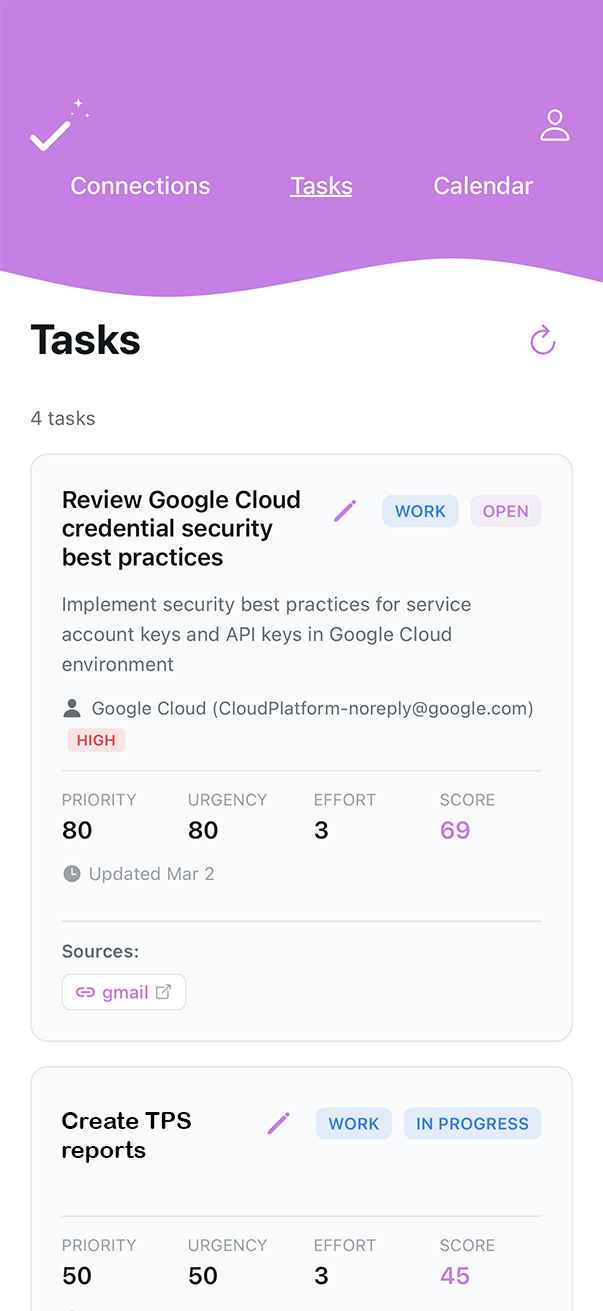Click the HIGH priority badge
603x1311 pixels.
(96, 740)
